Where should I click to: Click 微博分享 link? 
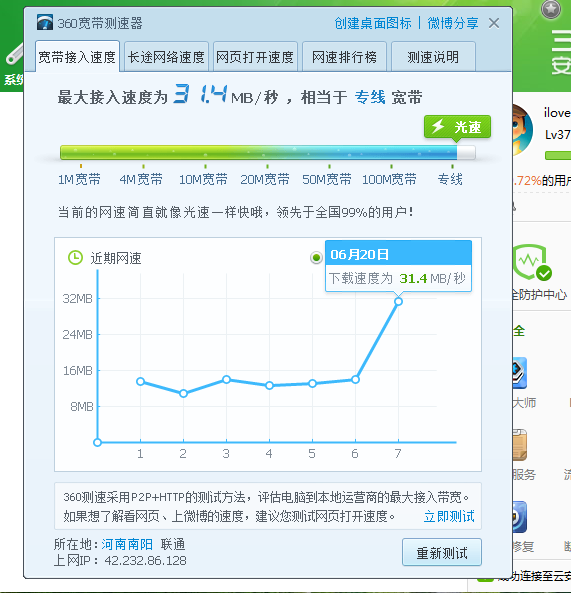pos(453,23)
